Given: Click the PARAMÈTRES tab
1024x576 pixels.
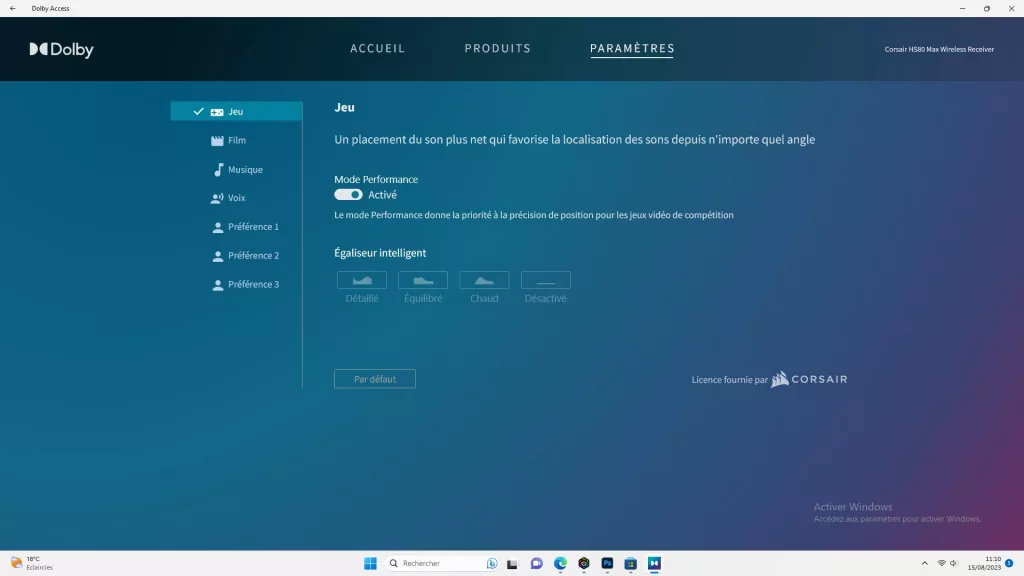Looking at the screenshot, I should pos(632,48).
